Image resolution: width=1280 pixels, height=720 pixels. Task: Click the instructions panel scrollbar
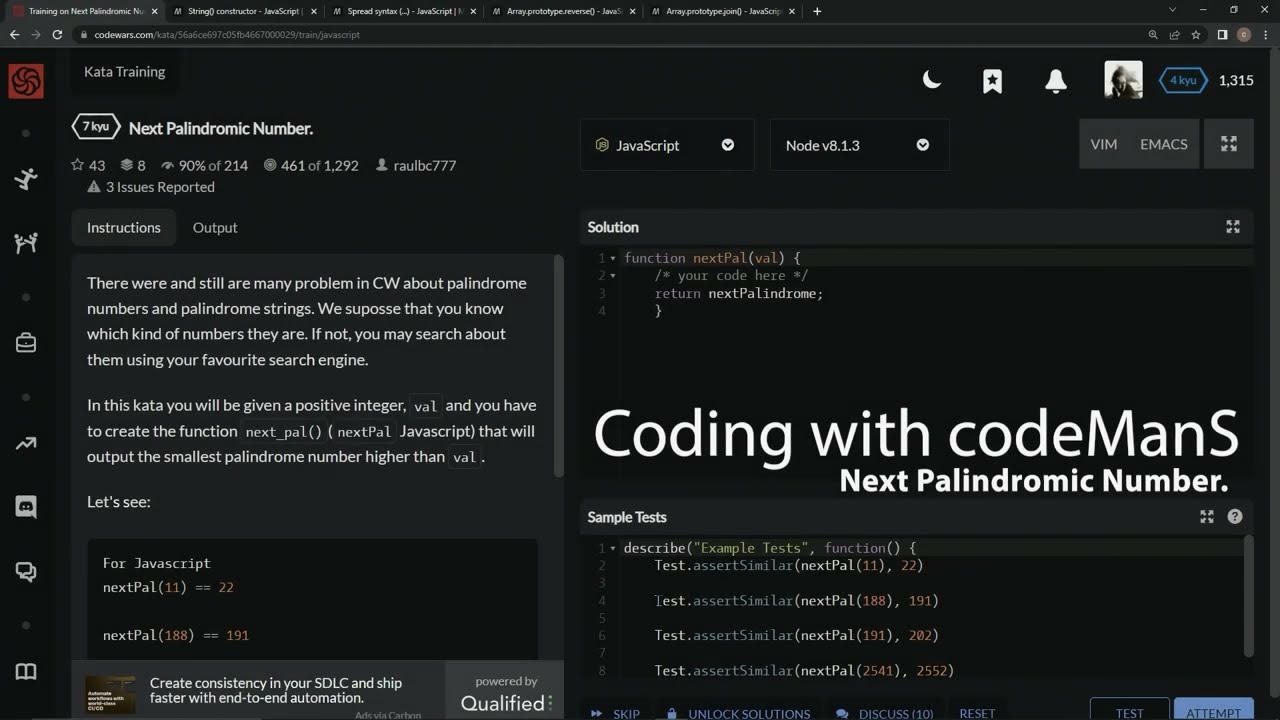click(x=559, y=367)
